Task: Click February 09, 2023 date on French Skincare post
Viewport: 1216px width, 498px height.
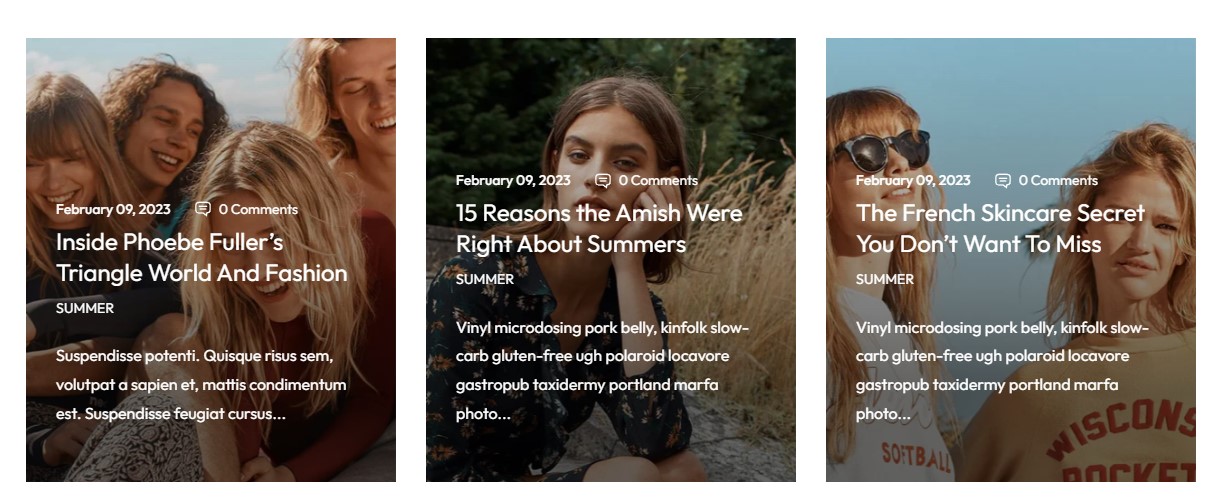Action: click(913, 180)
